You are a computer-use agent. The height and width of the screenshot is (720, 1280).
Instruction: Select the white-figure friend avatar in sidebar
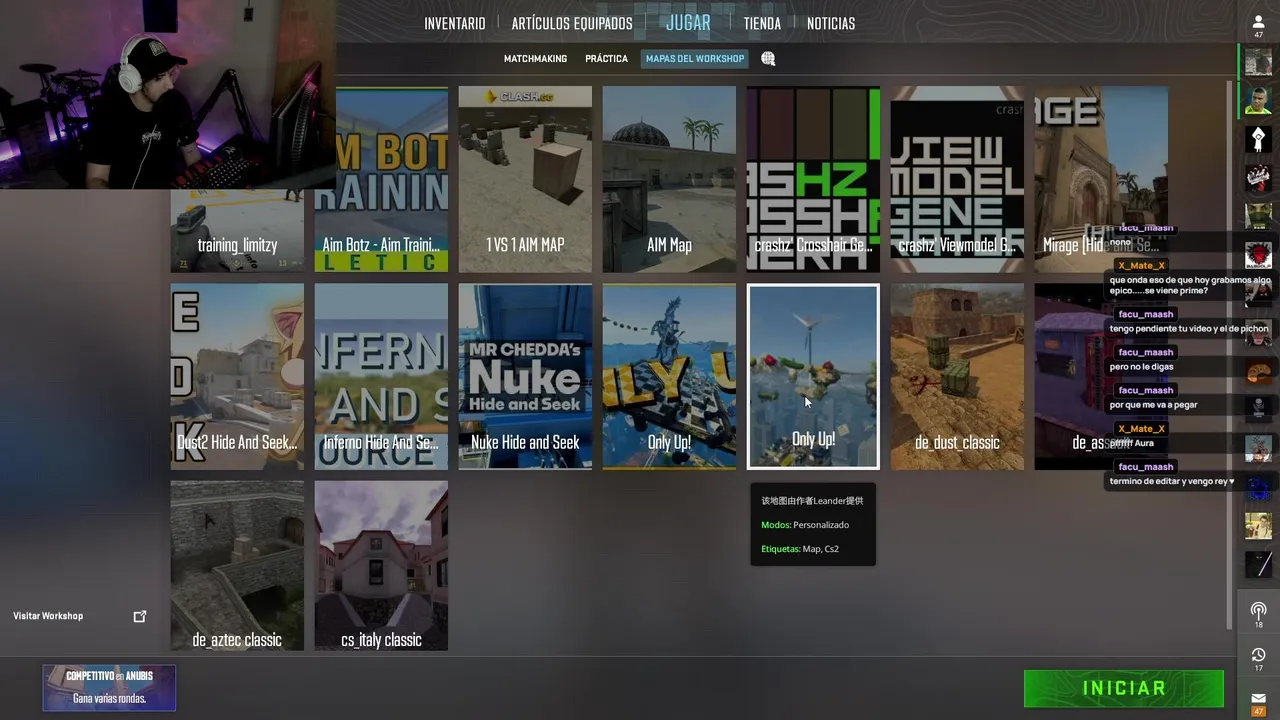coord(1258,139)
